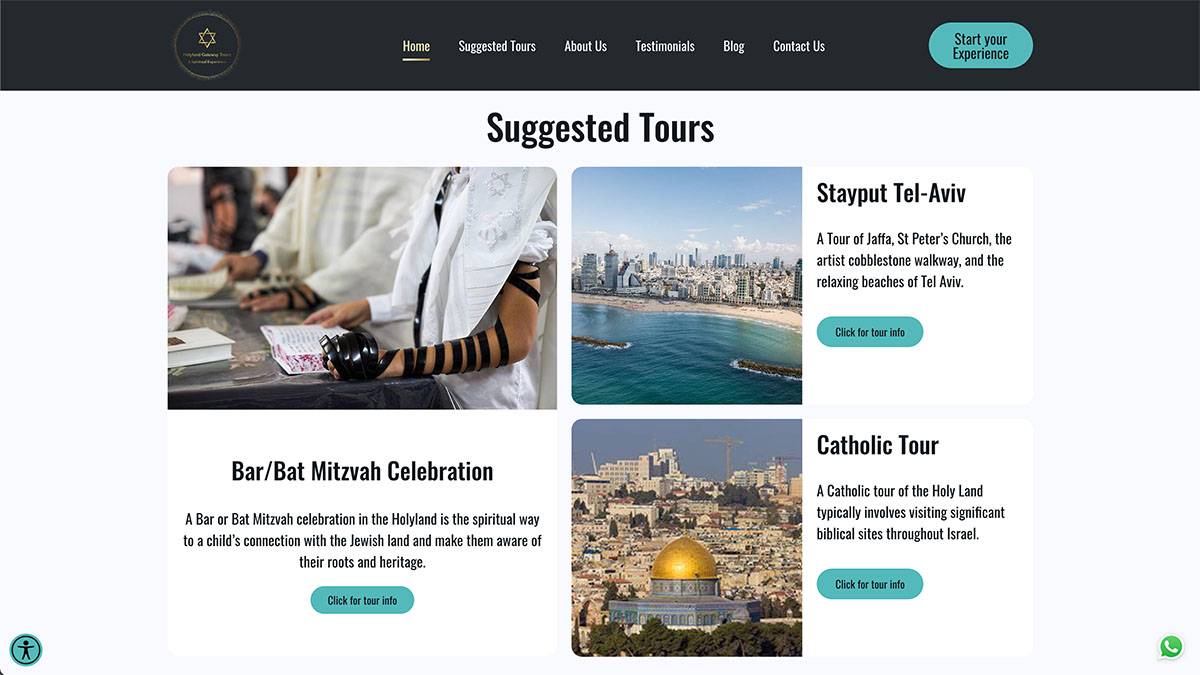Screen dimensions: 1200x675
Task: Open the Tel Aviv coastline photo
Action: point(687,286)
